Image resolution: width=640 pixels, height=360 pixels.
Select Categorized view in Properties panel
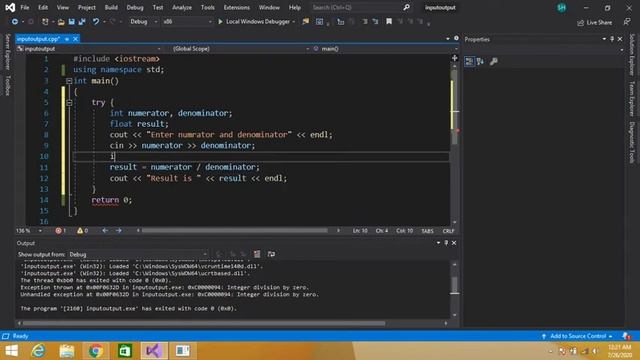(x=469, y=62)
